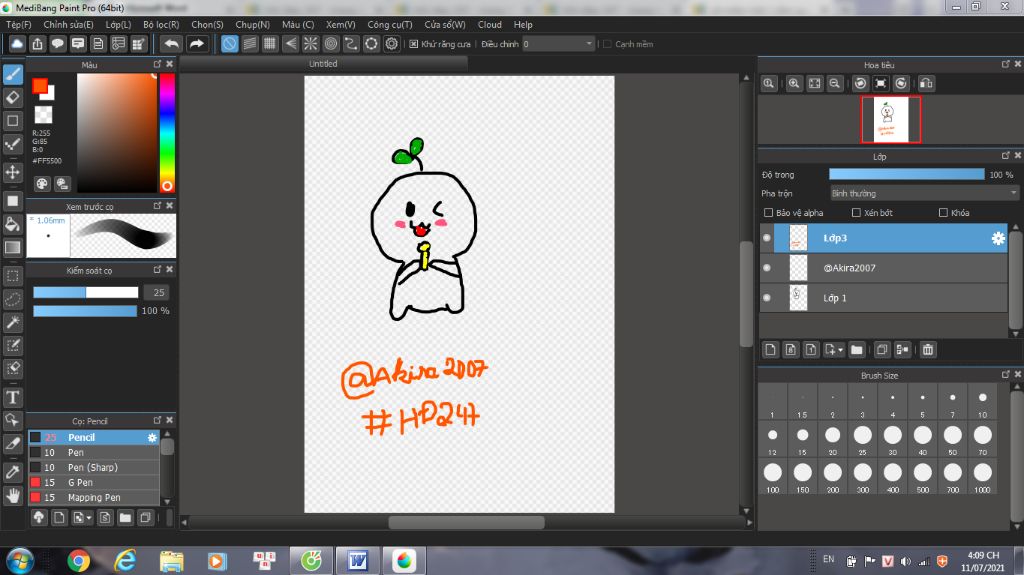Zoom in on the navigator panel
Screen dimensions: 1024x575
794,84
